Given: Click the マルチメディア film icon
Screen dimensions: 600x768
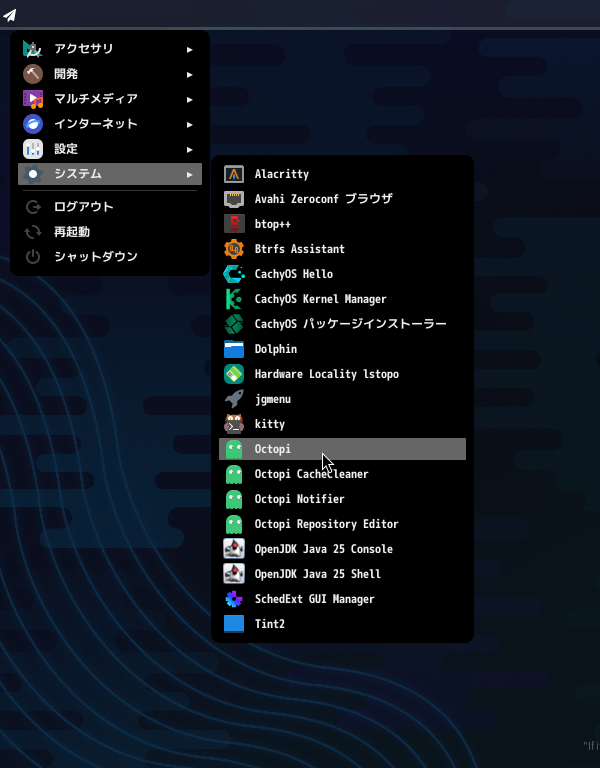Looking at the screenshot, I should pos(33,99).
